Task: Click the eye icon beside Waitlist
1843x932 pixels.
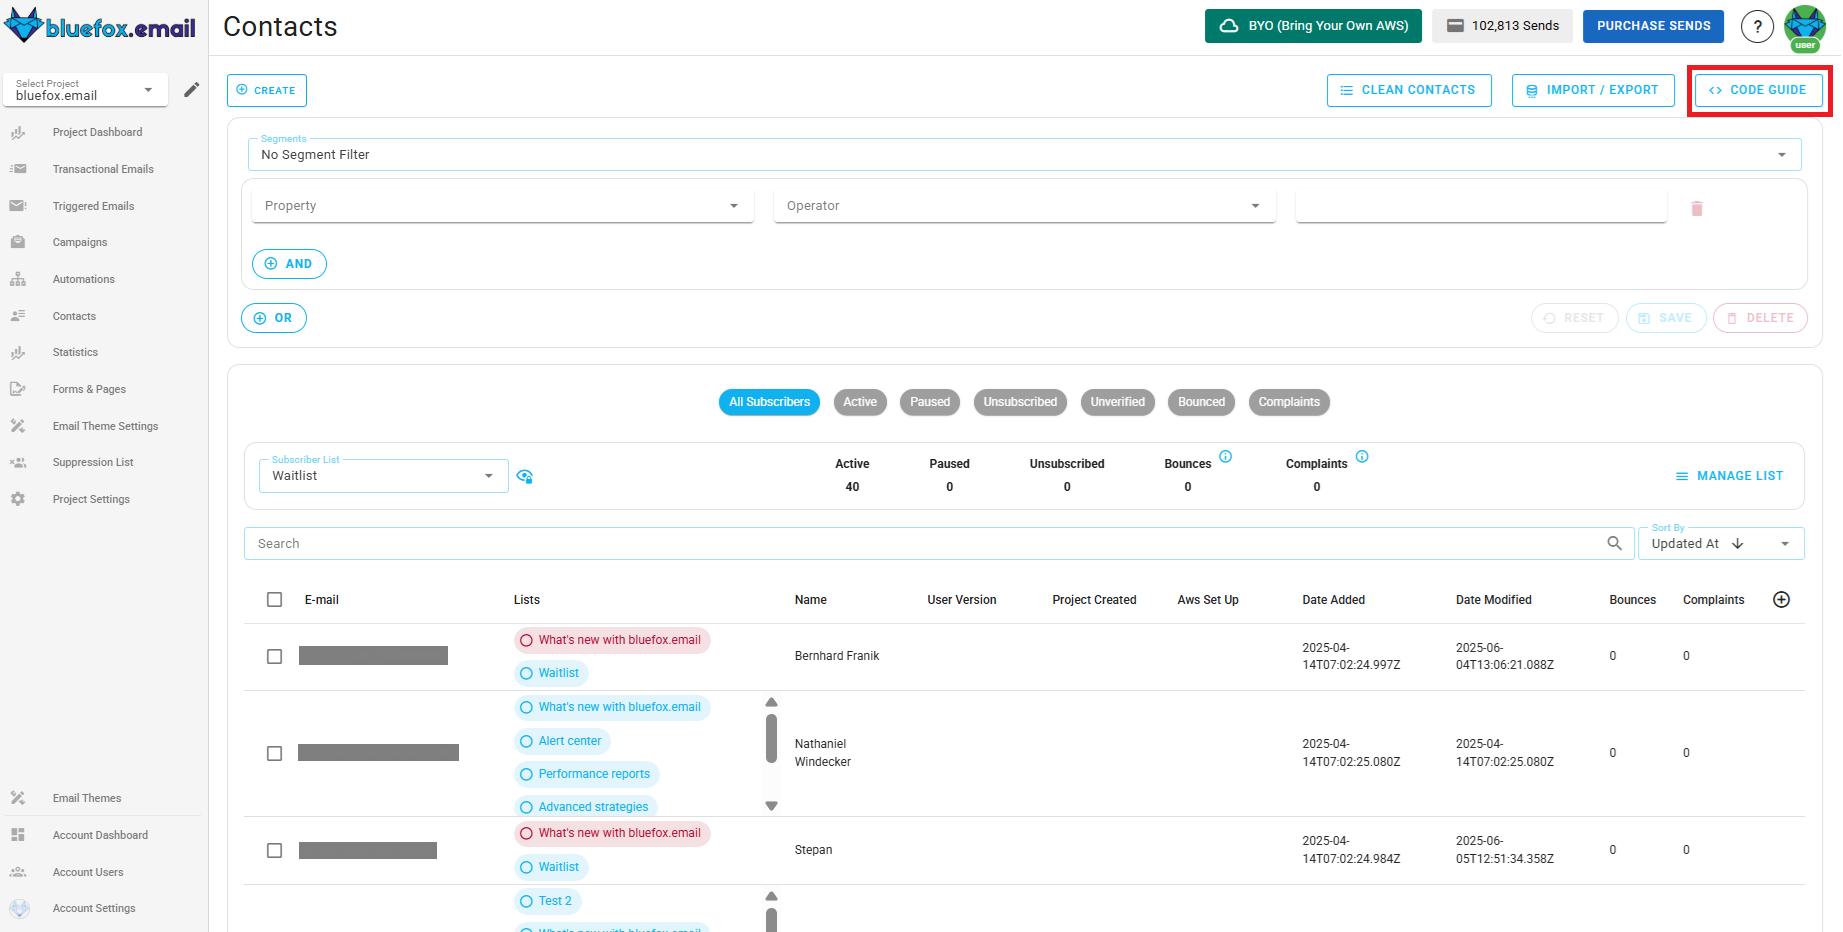Action: pos(525,476)
